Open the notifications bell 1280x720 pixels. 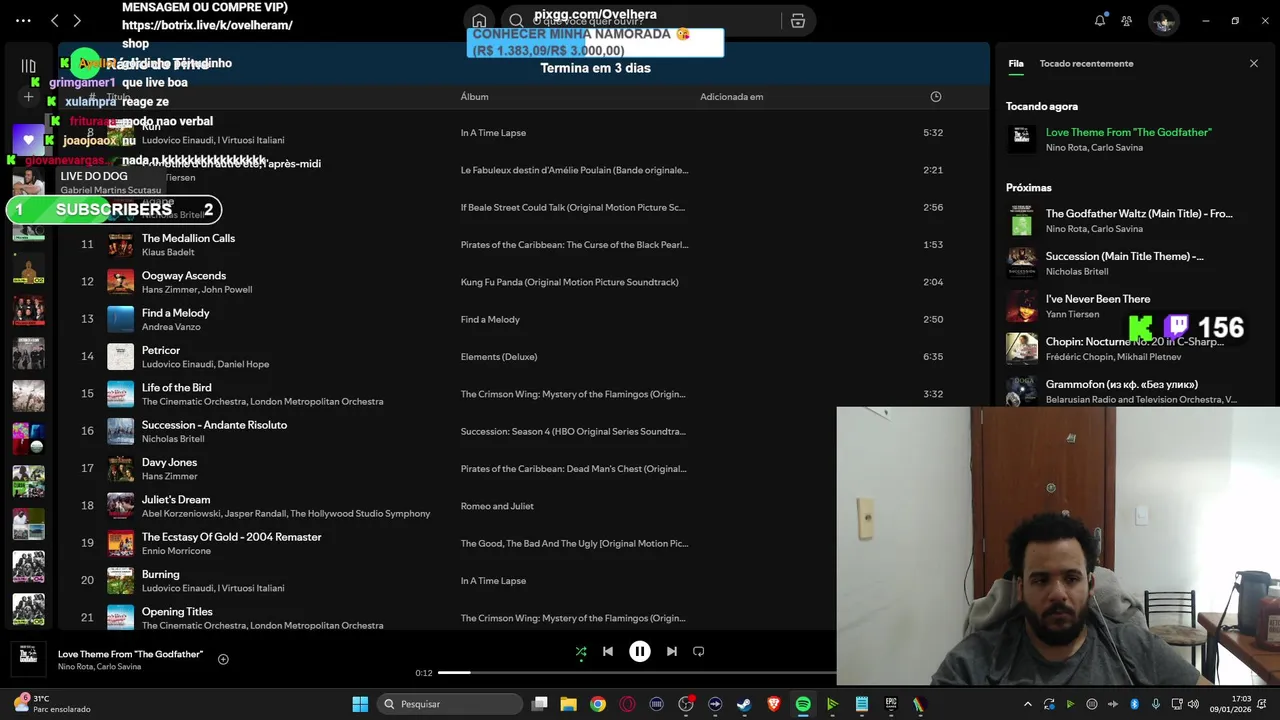click(1100, 20)
